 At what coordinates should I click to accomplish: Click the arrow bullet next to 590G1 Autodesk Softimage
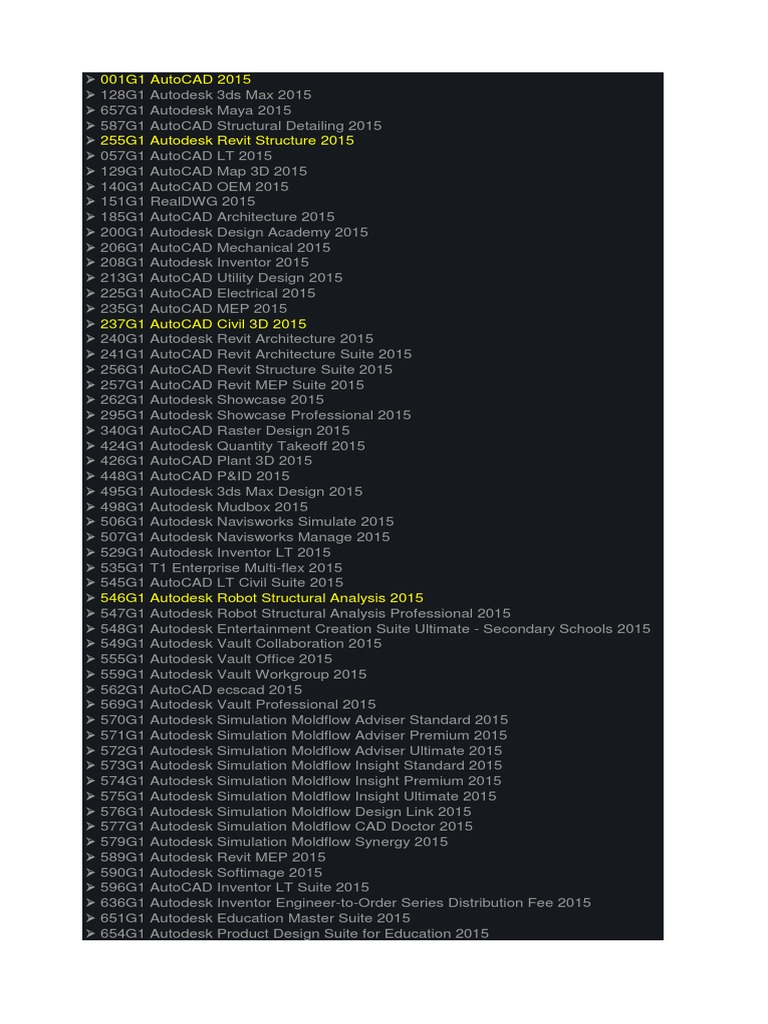(90, 873)
